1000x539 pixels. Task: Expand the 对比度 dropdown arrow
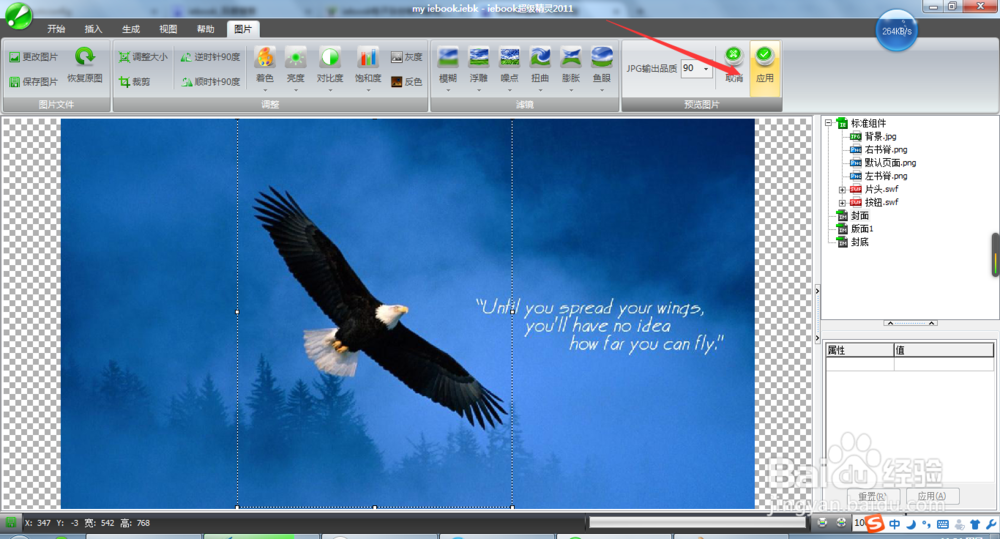(330, 90)
